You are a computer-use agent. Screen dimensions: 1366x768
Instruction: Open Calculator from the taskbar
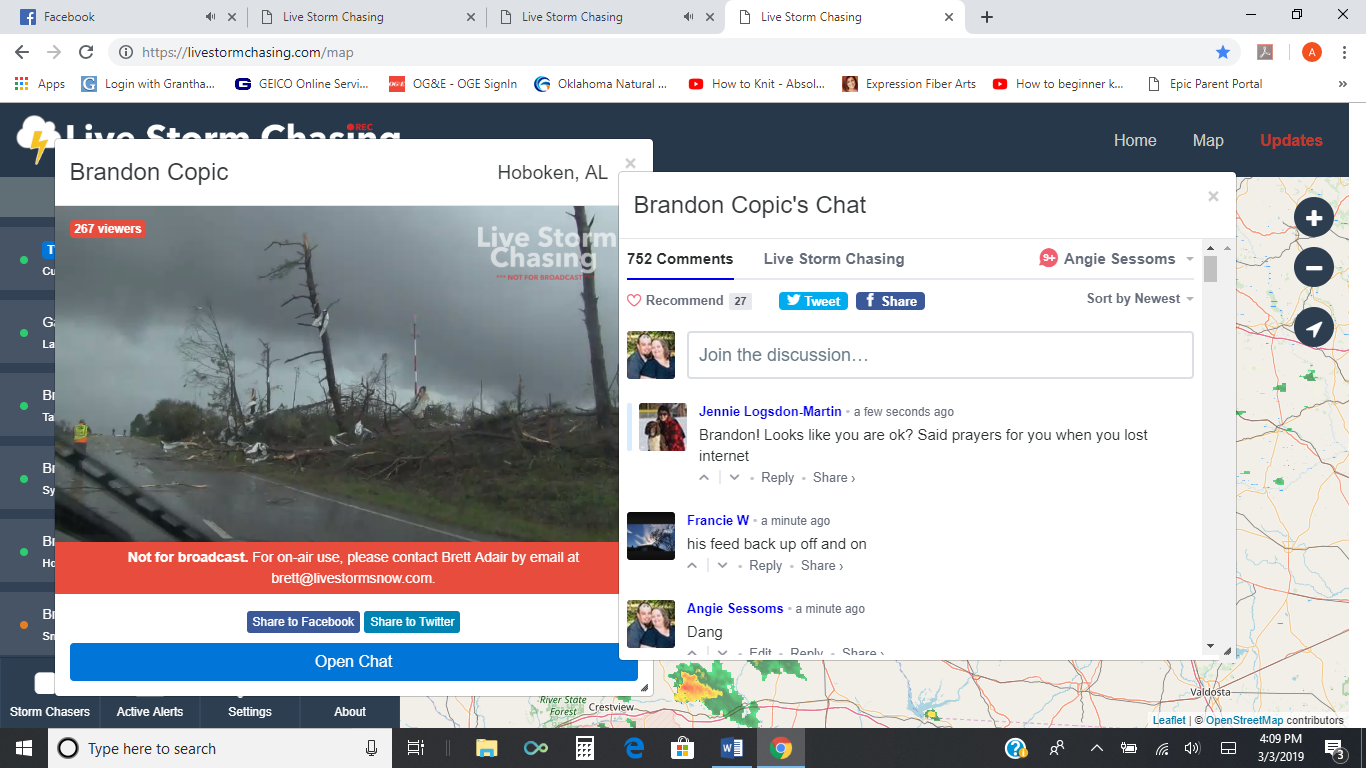pos(585,748)
